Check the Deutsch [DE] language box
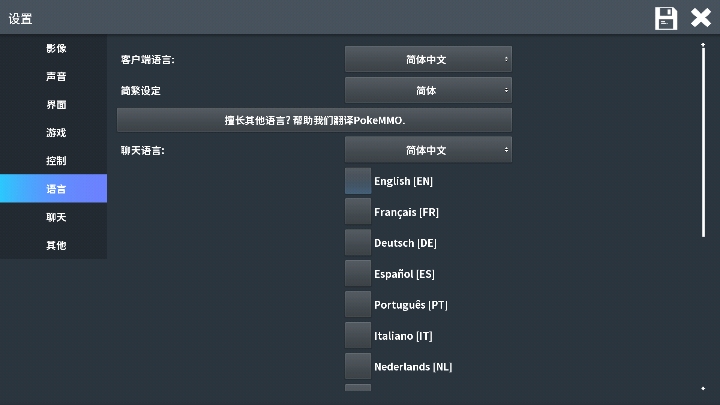 point(358,243)
